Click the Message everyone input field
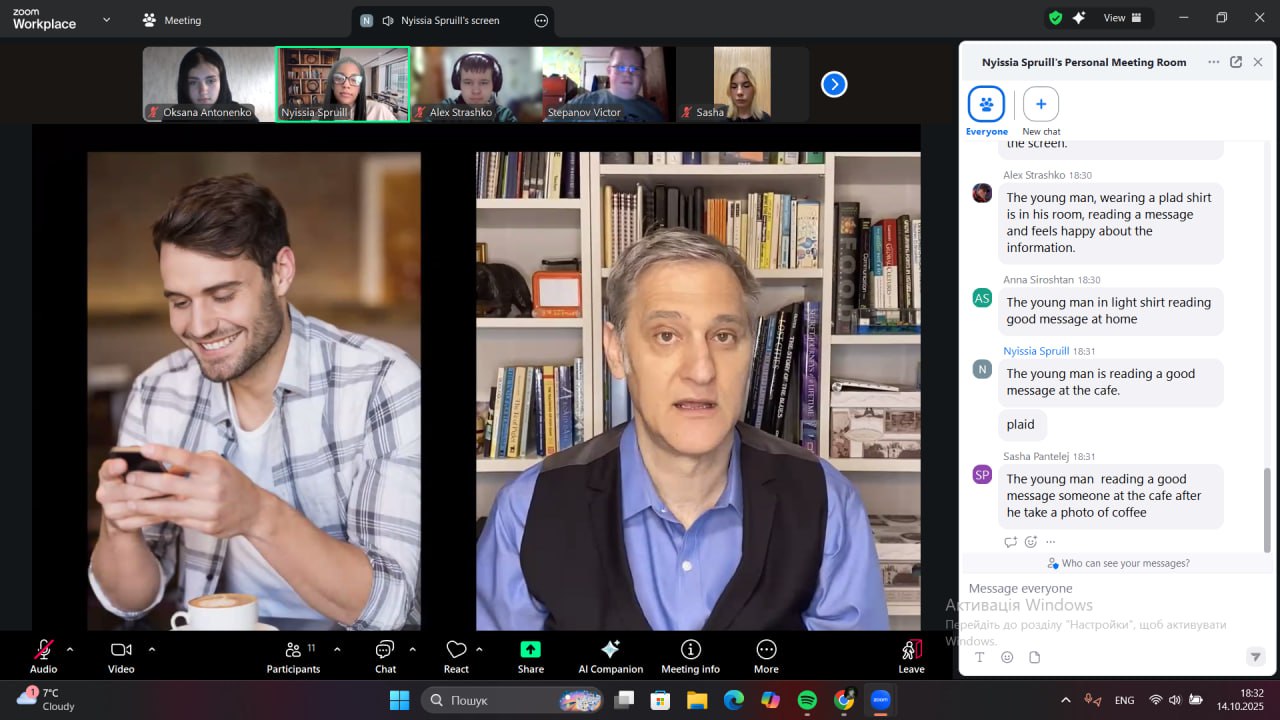The width and height of the screenshot is (1280, 720). 1100,589
